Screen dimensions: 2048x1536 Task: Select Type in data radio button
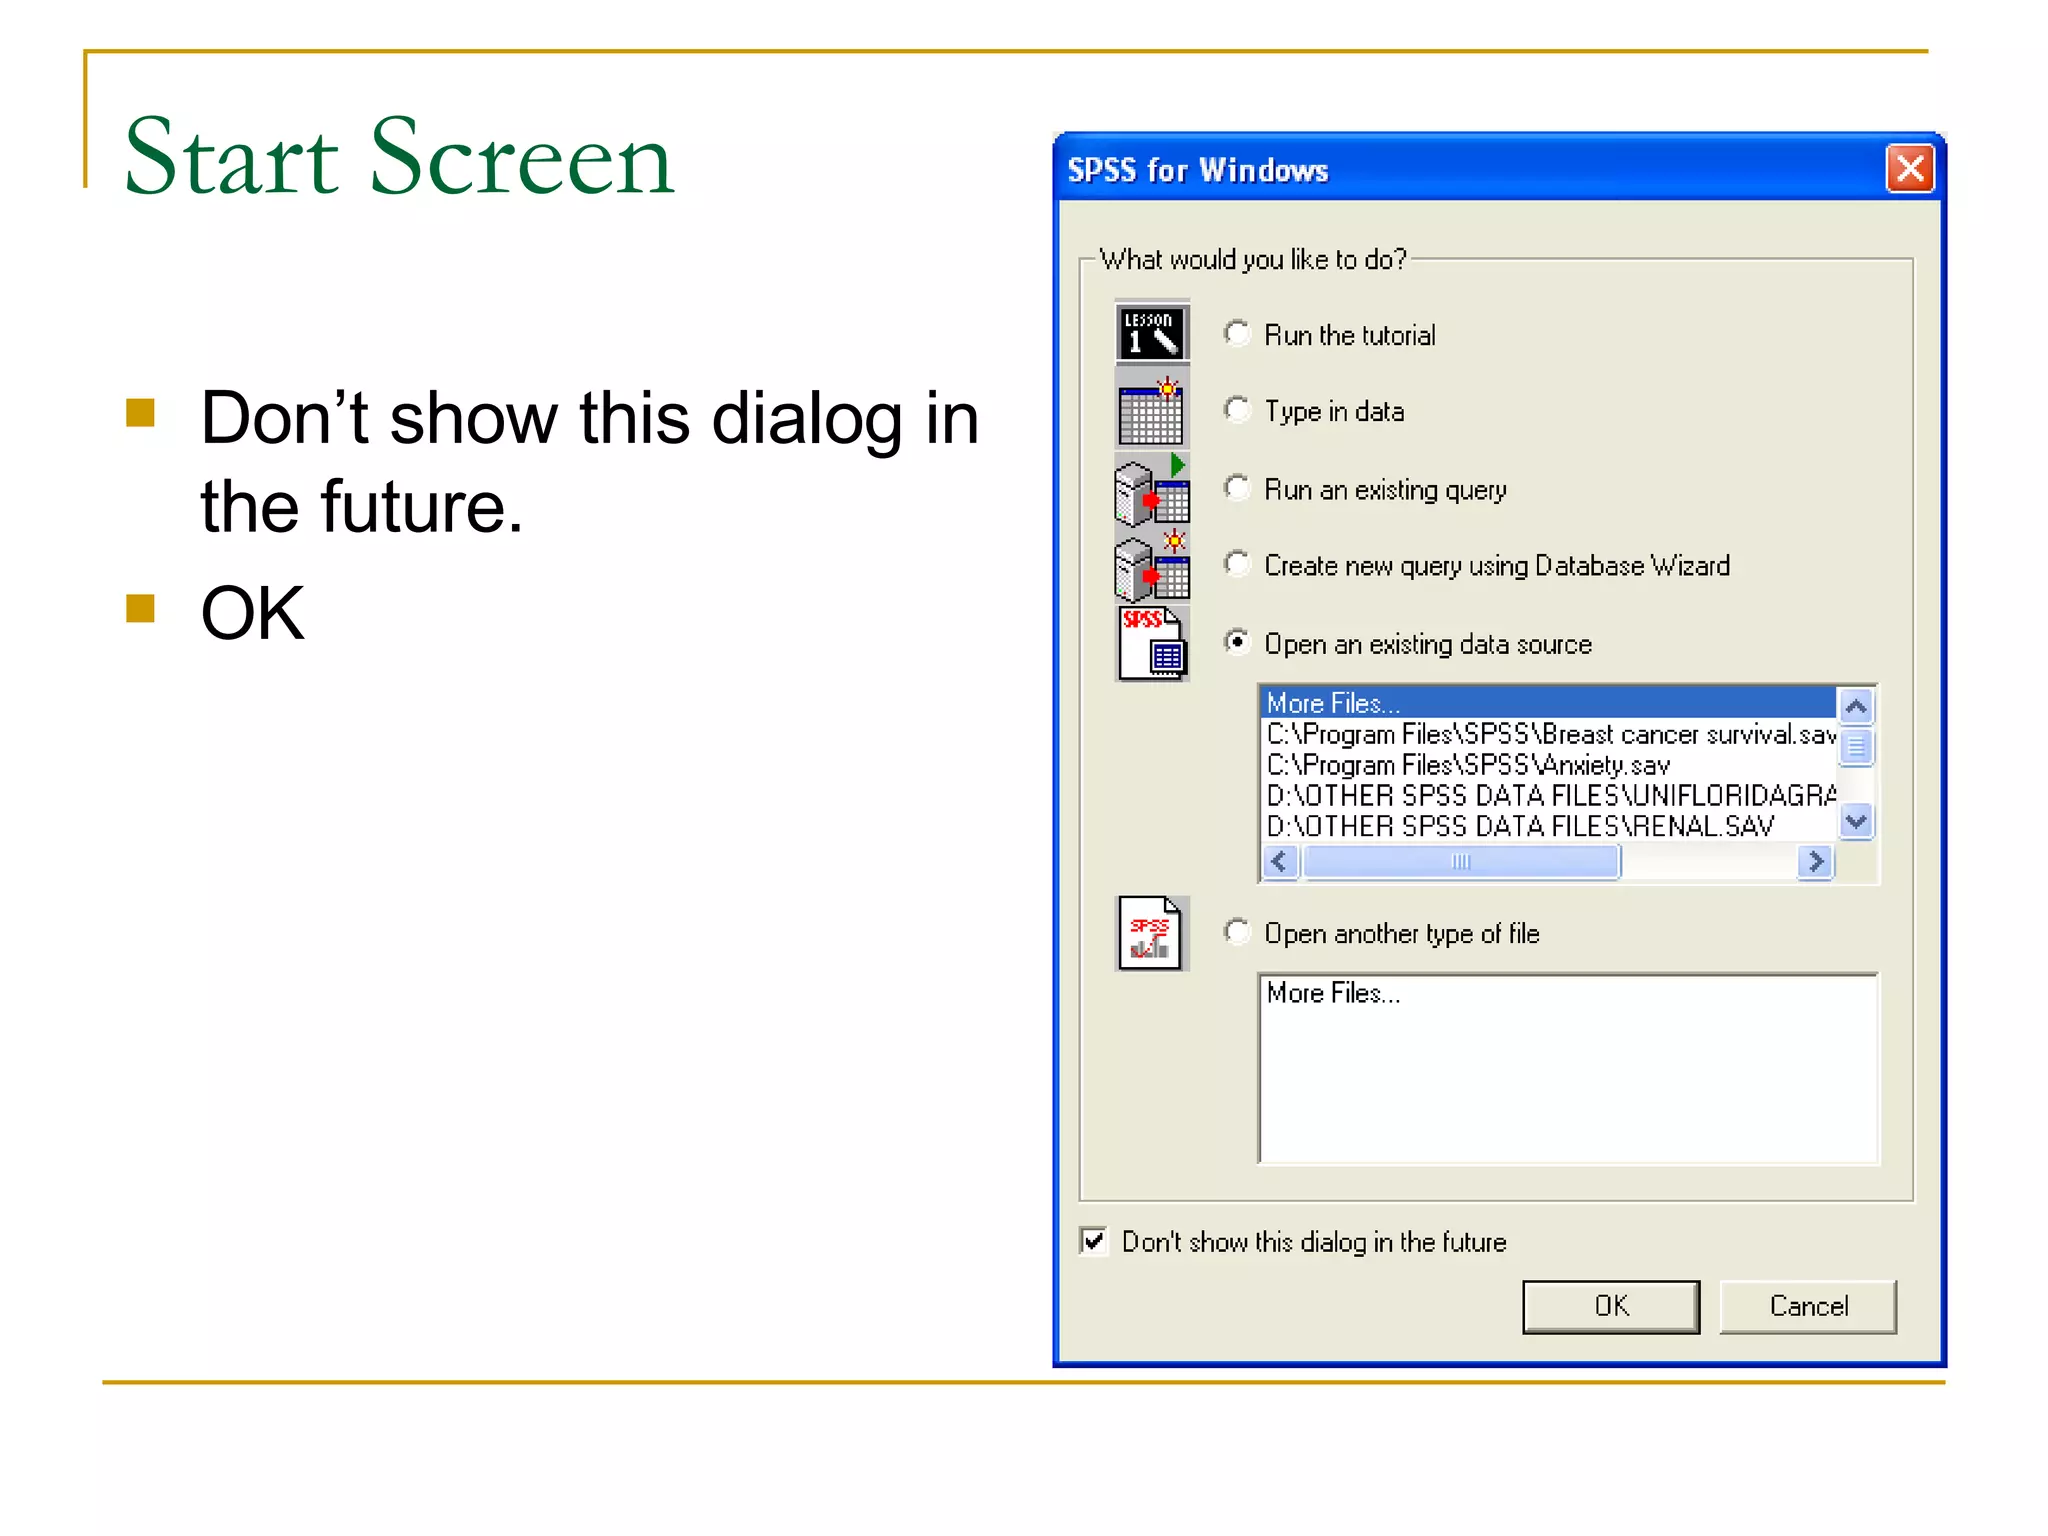(x=1238, y=410)
